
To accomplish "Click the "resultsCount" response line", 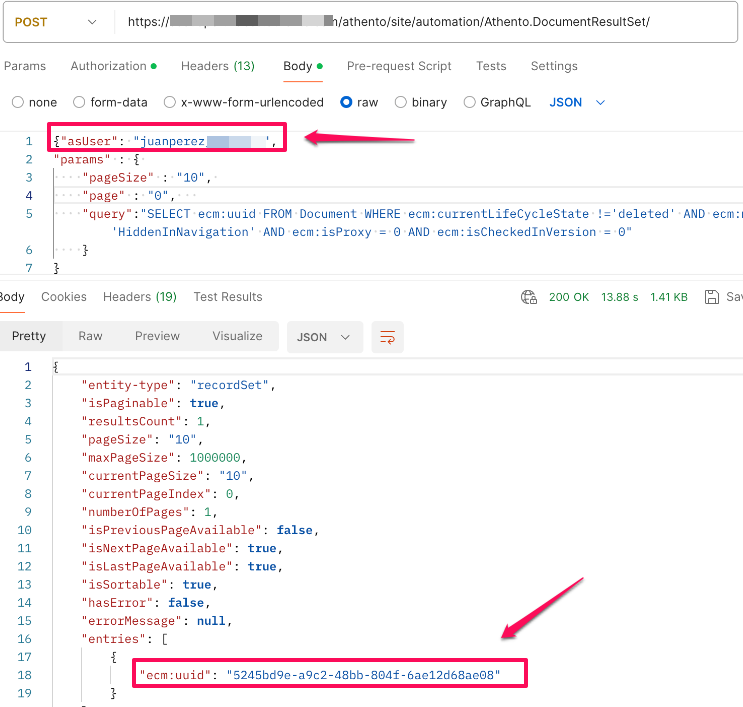I will (146, 421).
